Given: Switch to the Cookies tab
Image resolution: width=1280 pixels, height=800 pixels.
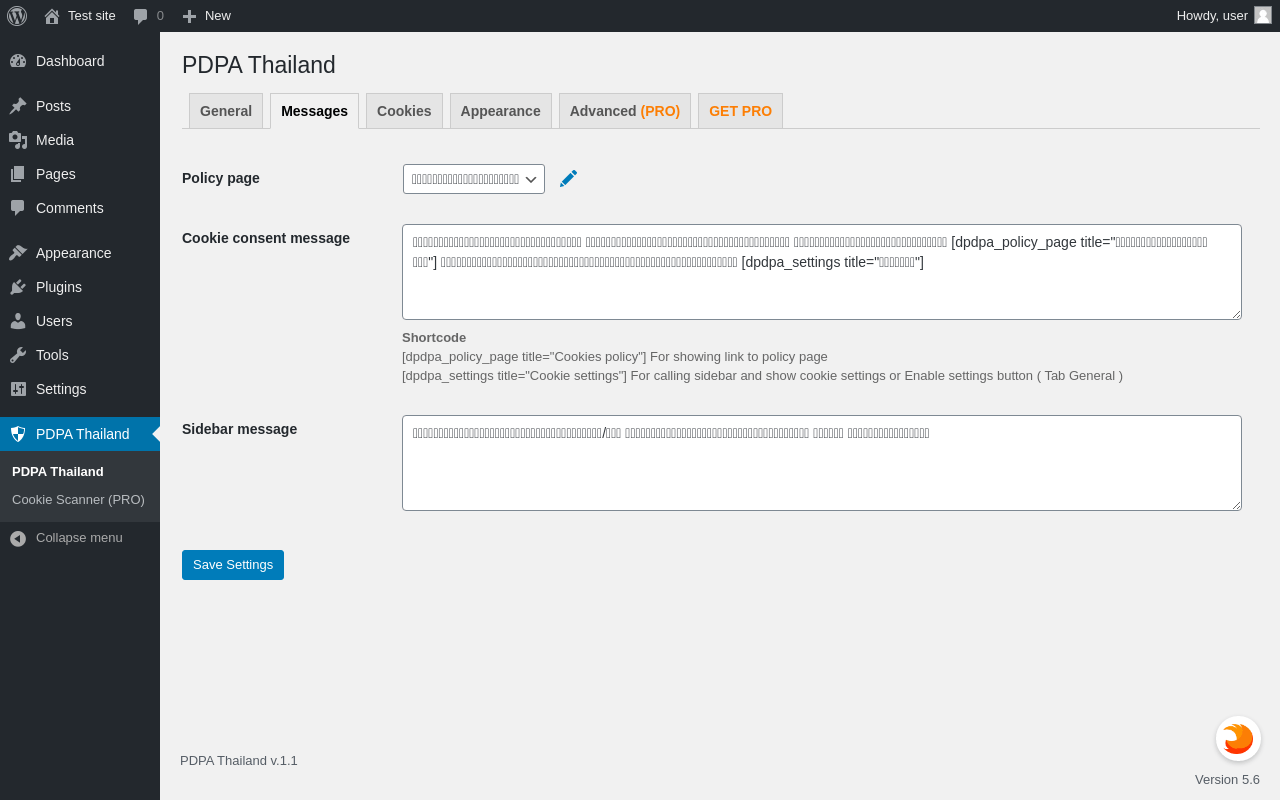Looking at the screenshot, I should click(404, 111).
